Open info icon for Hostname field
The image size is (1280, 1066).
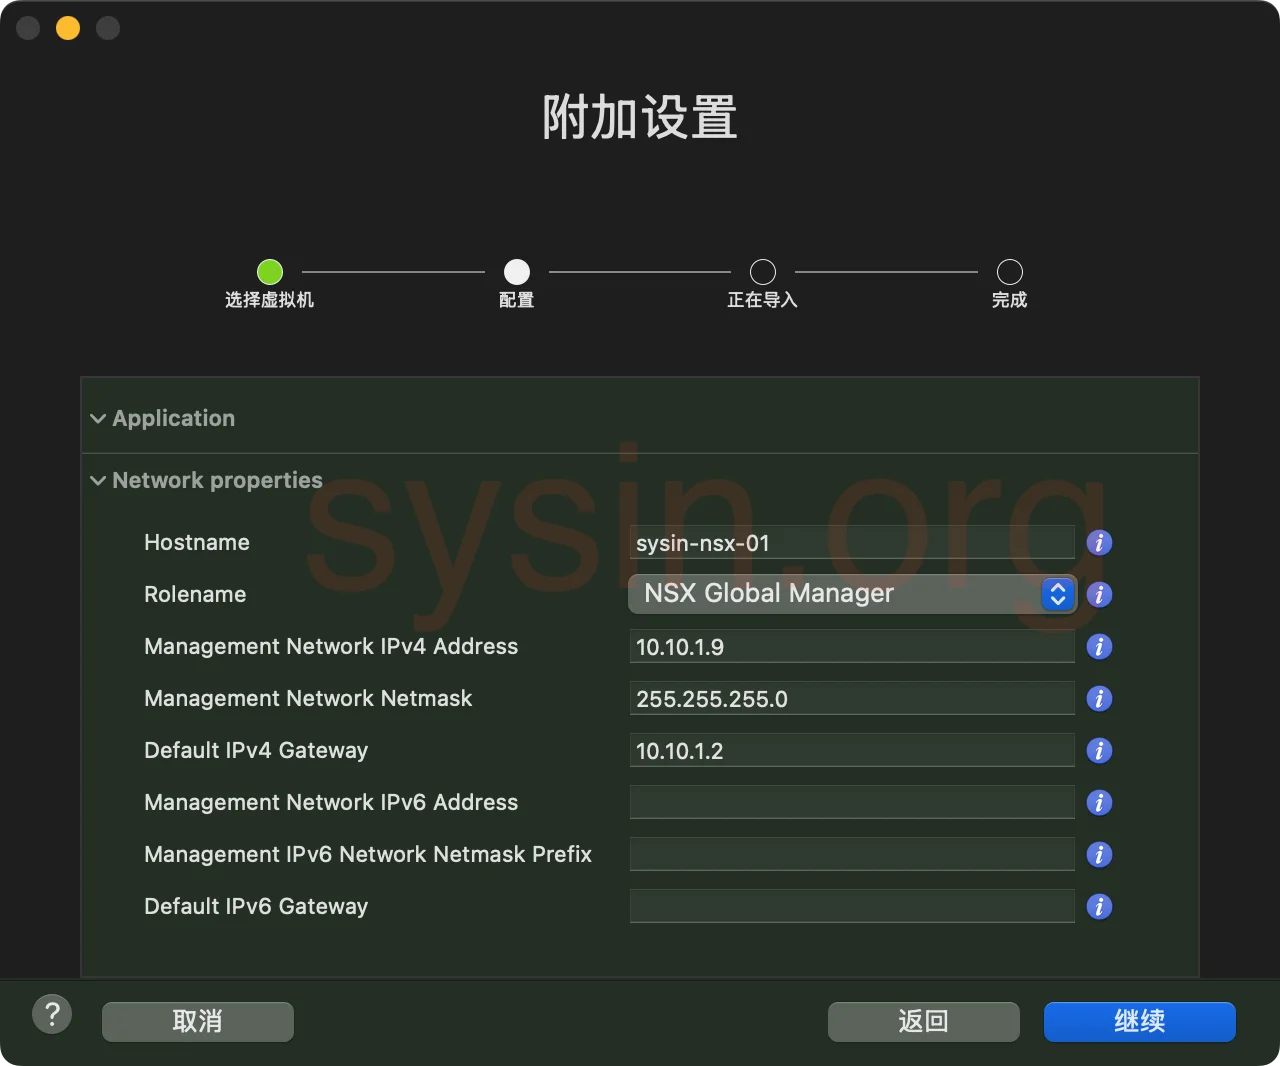[1099, 543]
